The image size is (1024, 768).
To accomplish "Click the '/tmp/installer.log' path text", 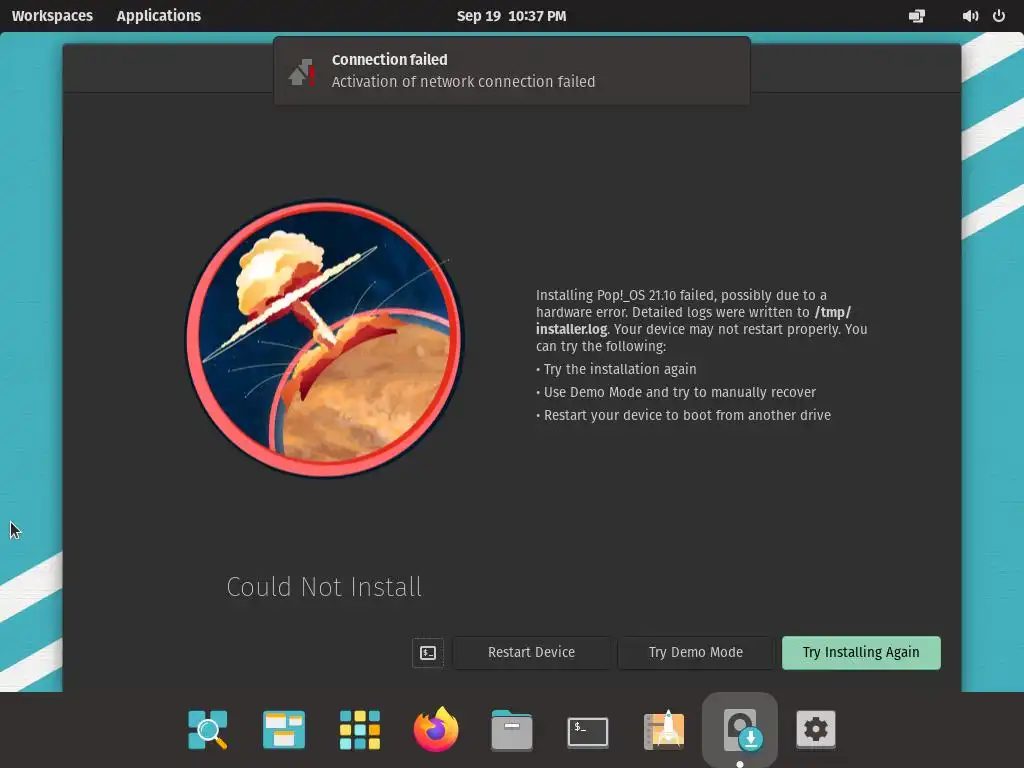I will click(x=694, y=321).
